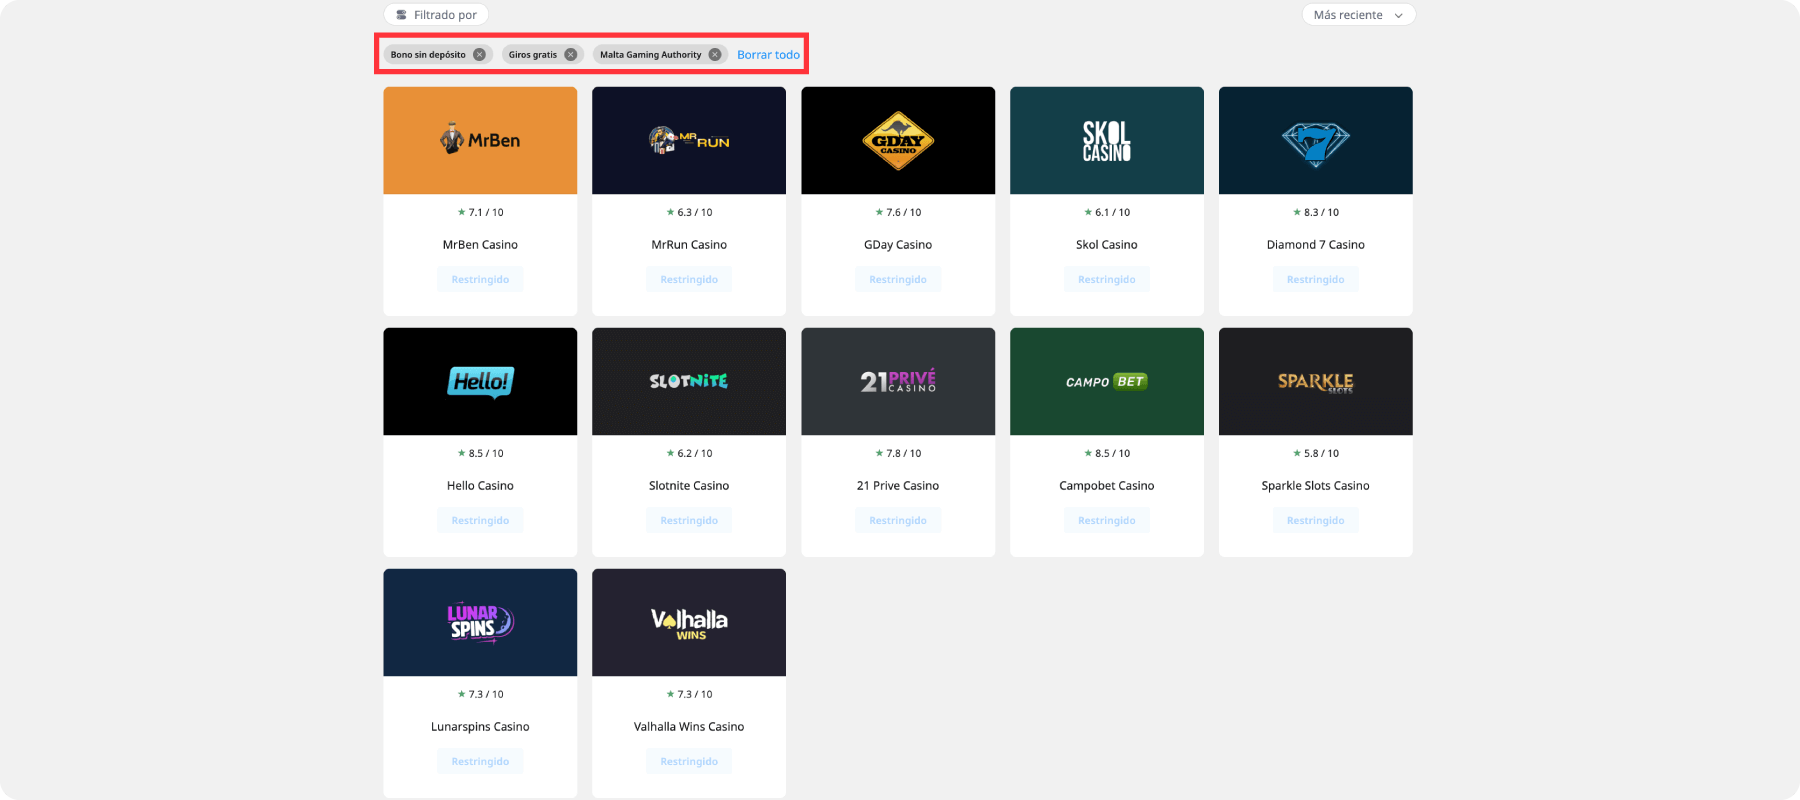The height and width of the screenshot is (800, 1800).
Task: Click the 7.1 / 10 rating of MrBen
Action: [x=481, y=213]
